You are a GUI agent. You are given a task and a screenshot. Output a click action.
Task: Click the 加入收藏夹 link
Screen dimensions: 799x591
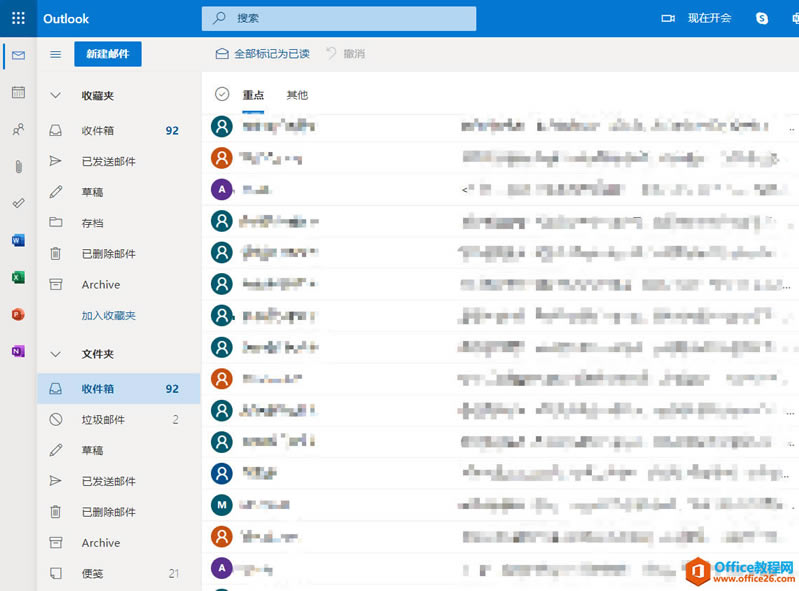[109, 315]
